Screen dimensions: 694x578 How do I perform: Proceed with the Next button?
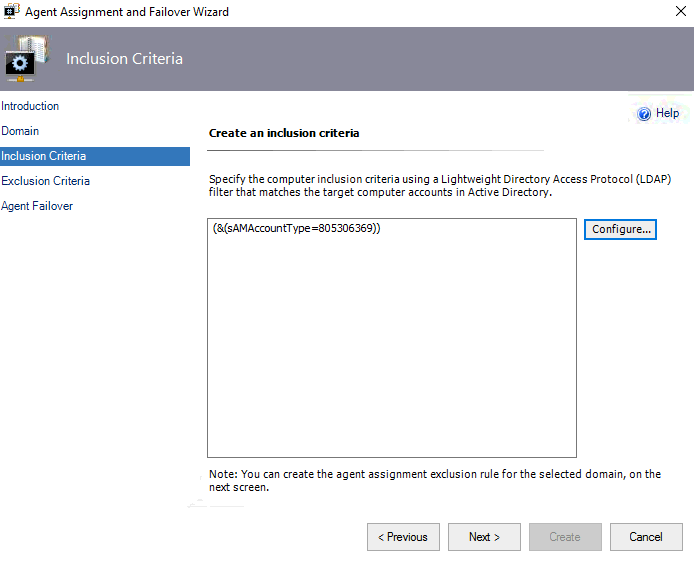point(484,537)
